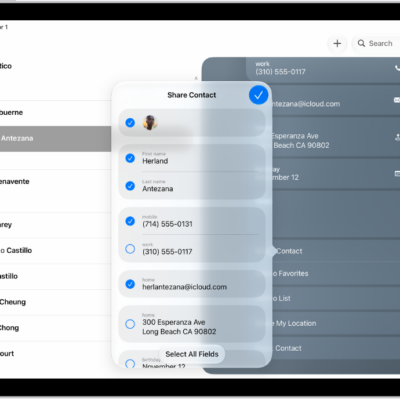Uncheck mobile (714) 555-0131 field

pyautogui.click(x=130, y=221)
